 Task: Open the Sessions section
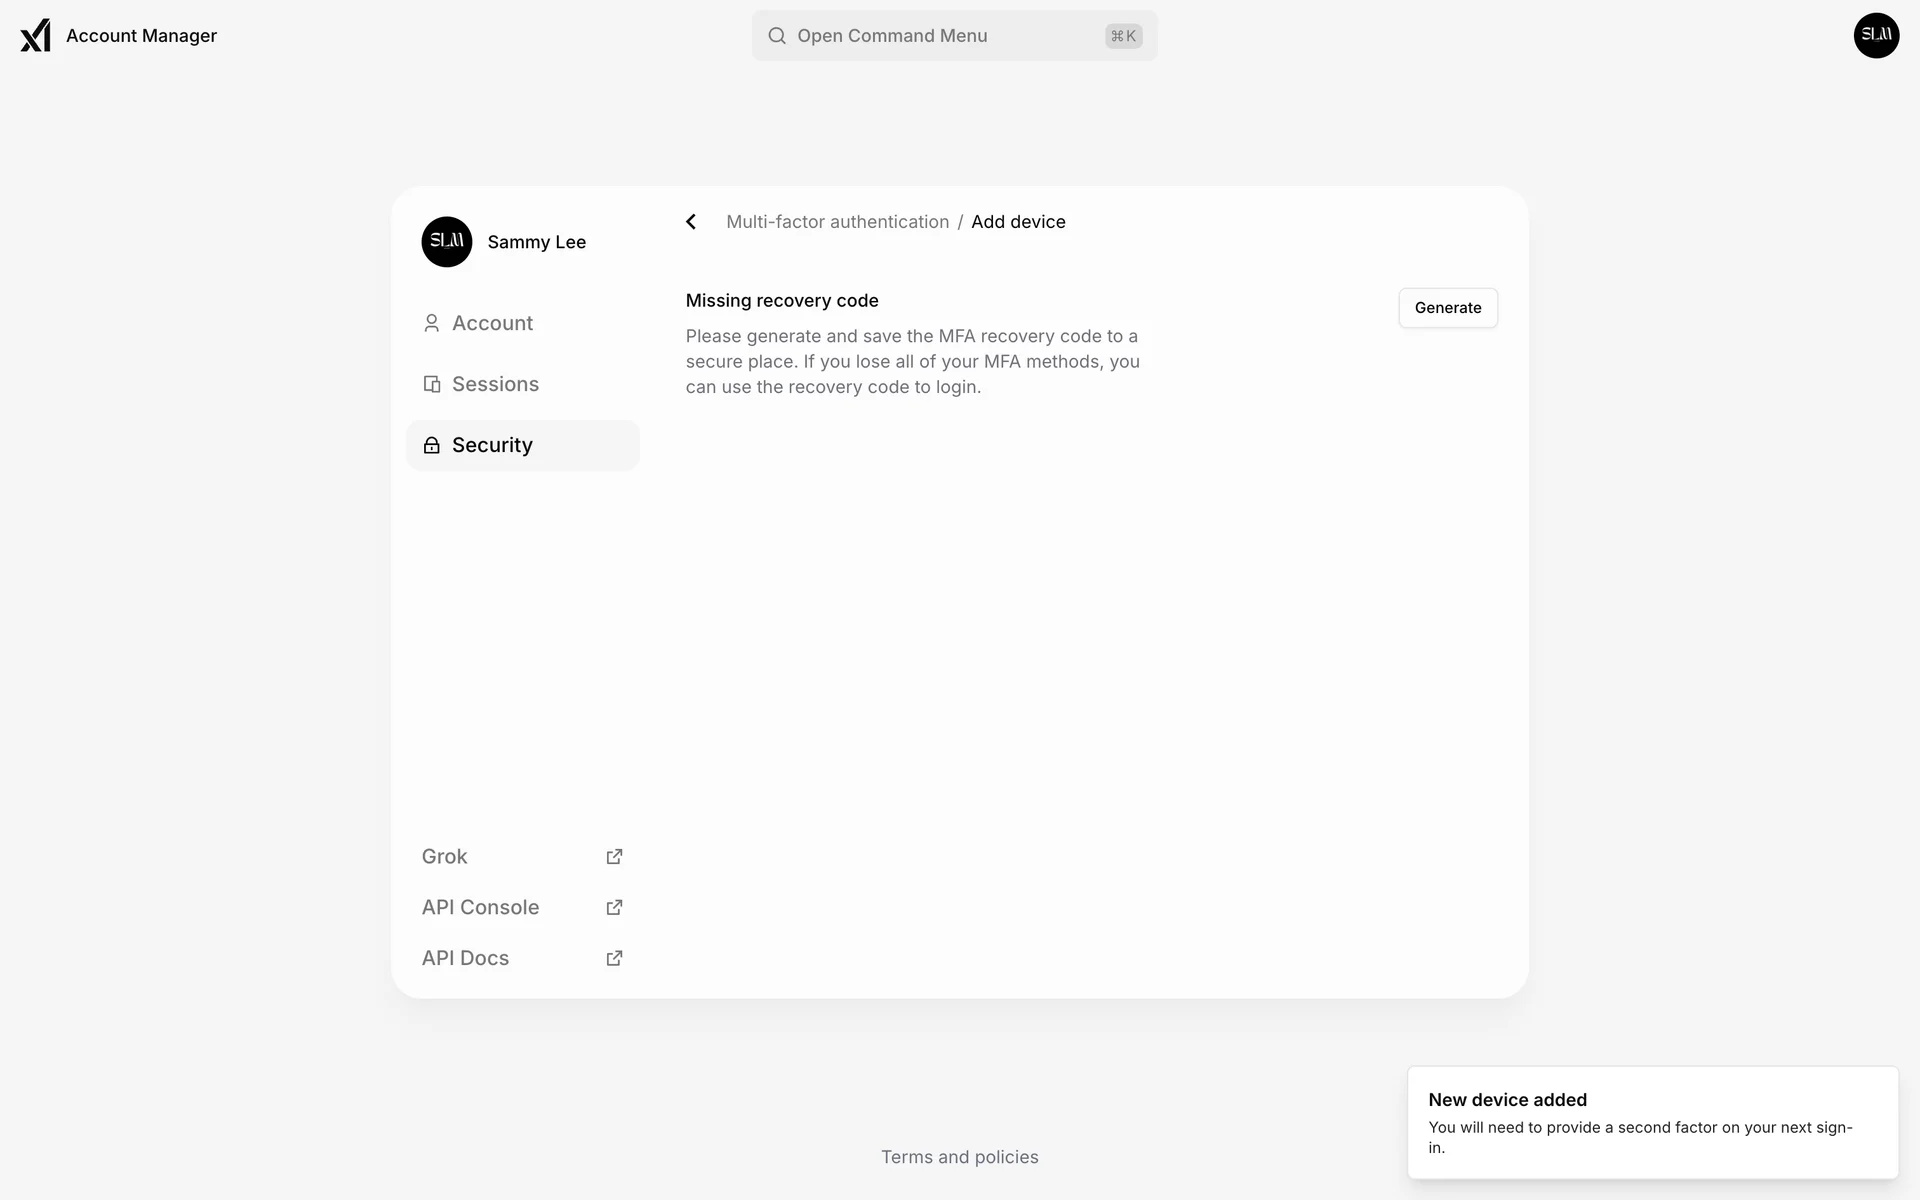[x=495, y=384]
